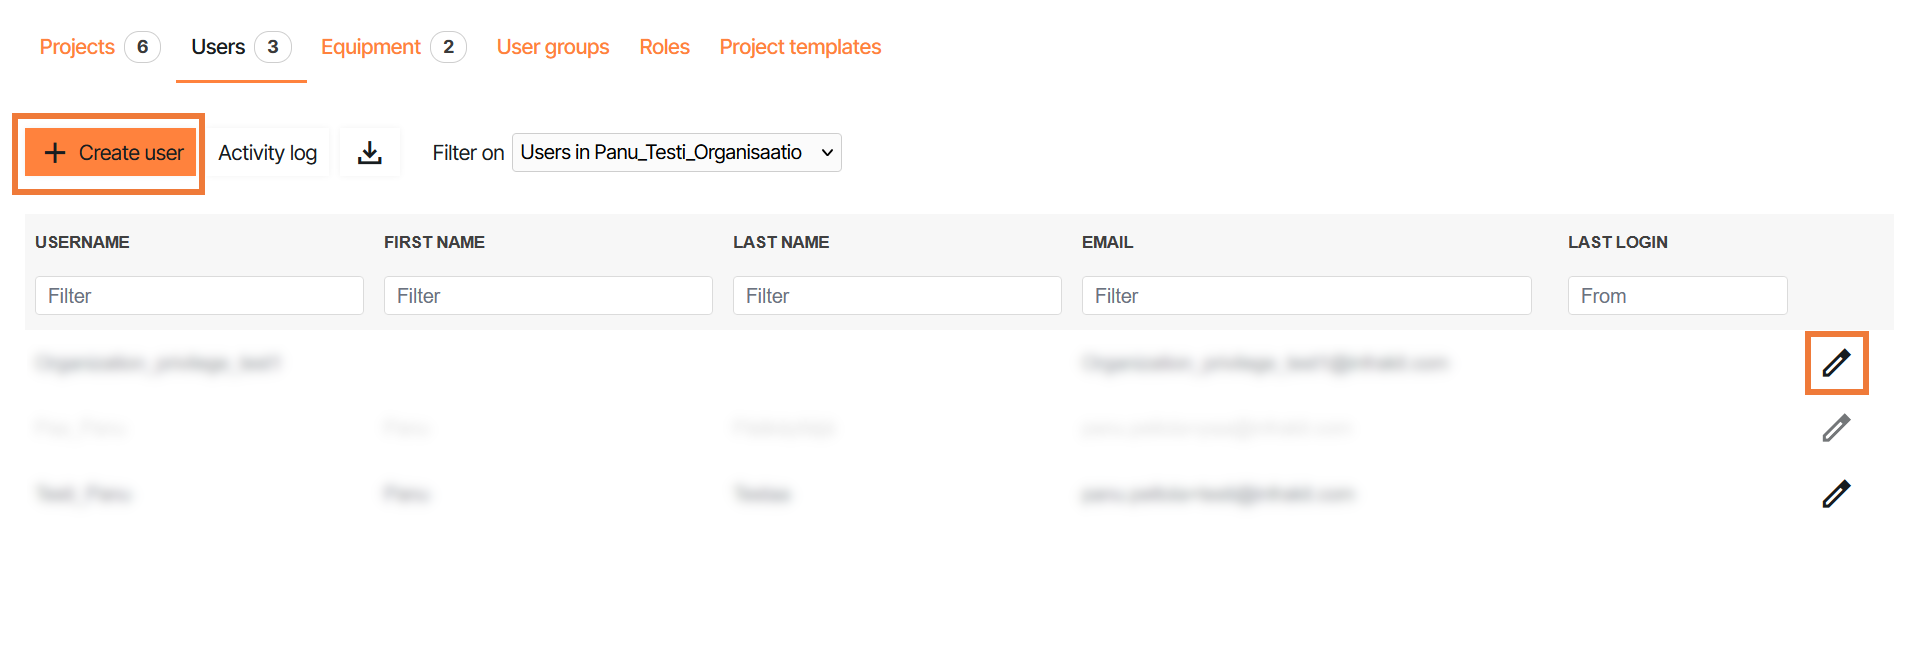1929x666 pixels.
Task: Open the Equipment tab
Action: pos(371,47)
